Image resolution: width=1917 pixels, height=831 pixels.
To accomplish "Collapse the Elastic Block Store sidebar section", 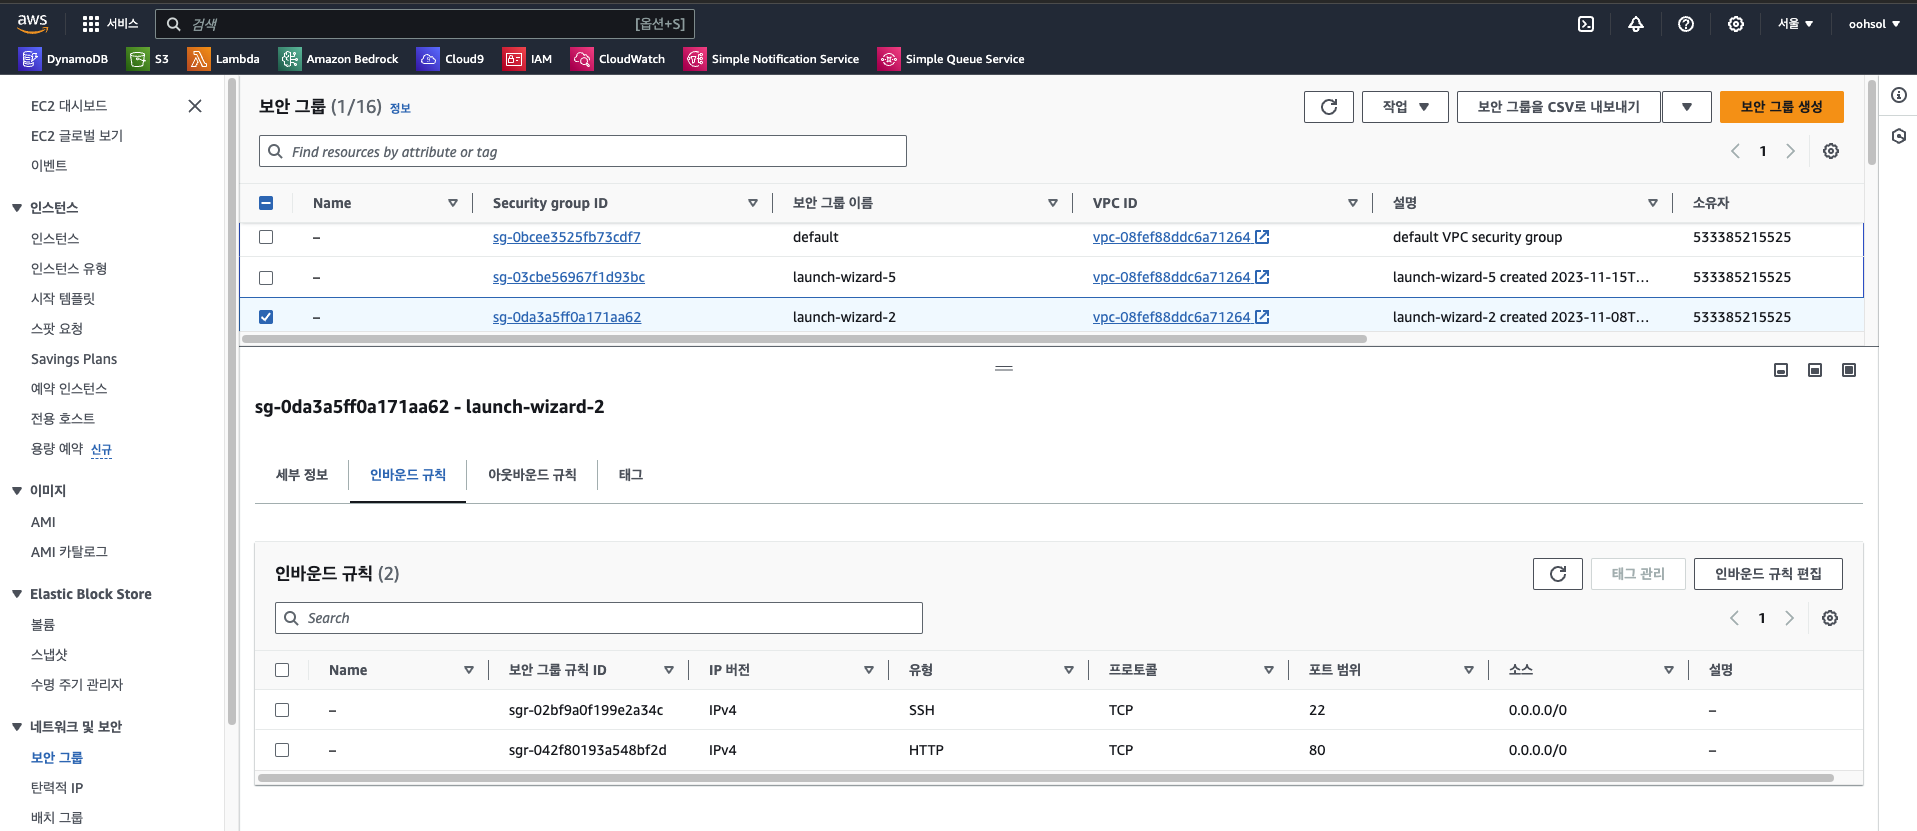I will tap(17, 594).
